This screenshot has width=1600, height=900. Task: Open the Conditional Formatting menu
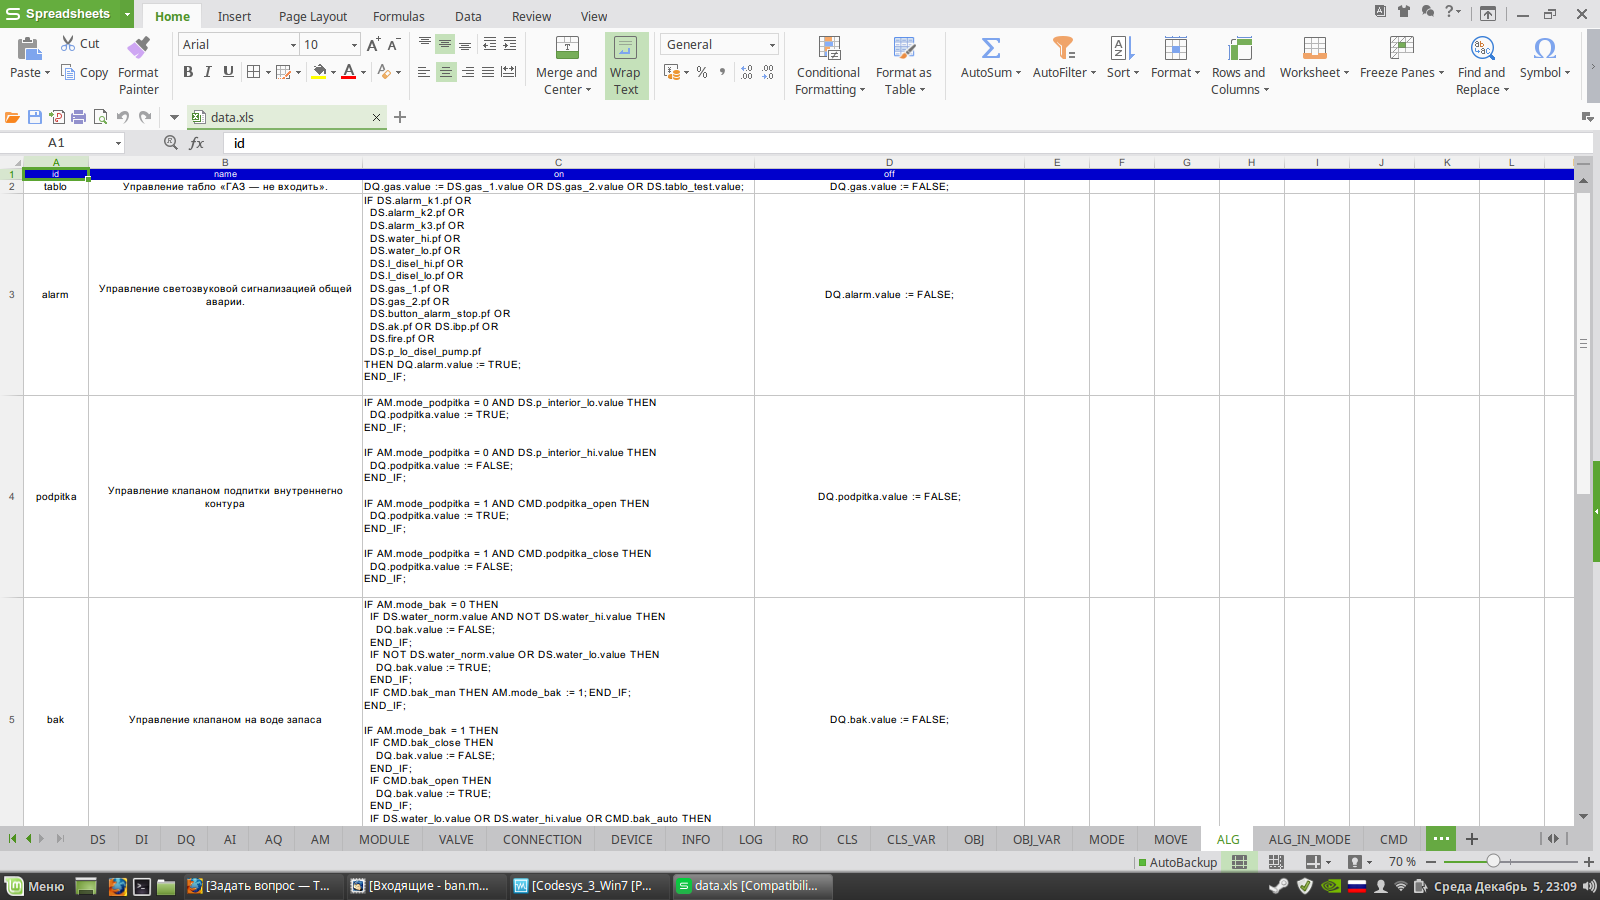(x=829, y=66)
